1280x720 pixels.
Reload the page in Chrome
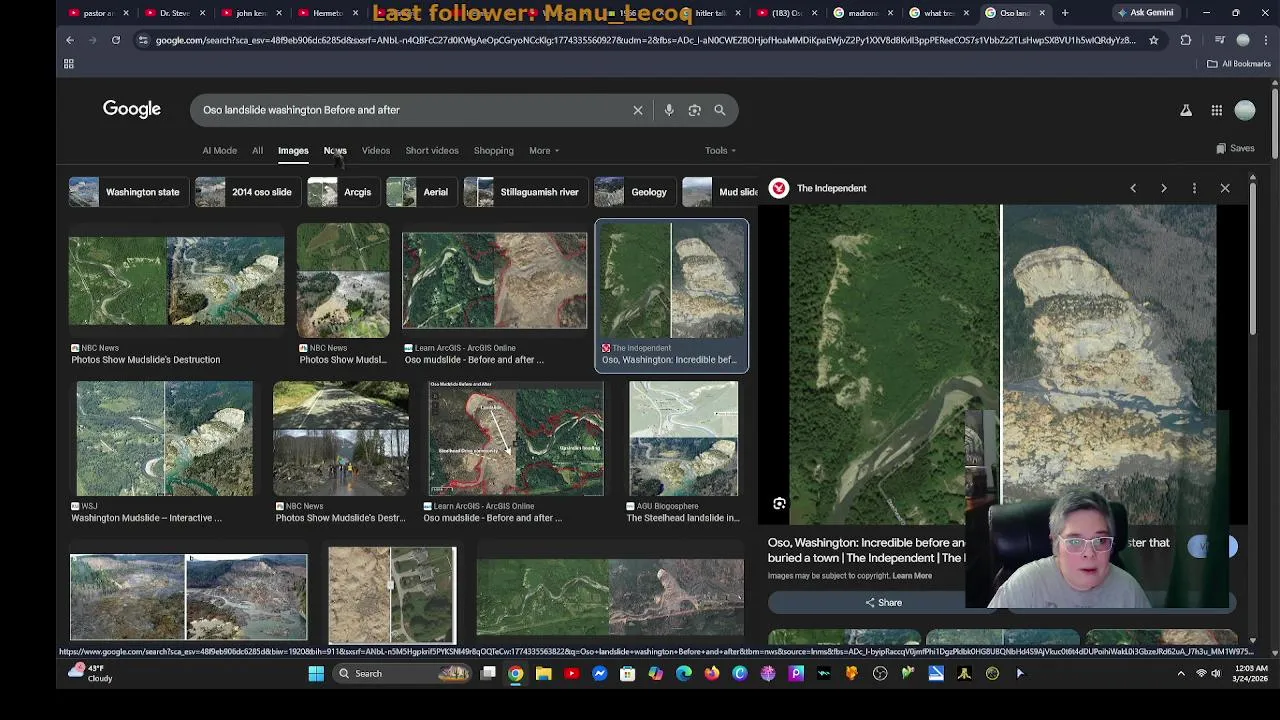(116, 40)
